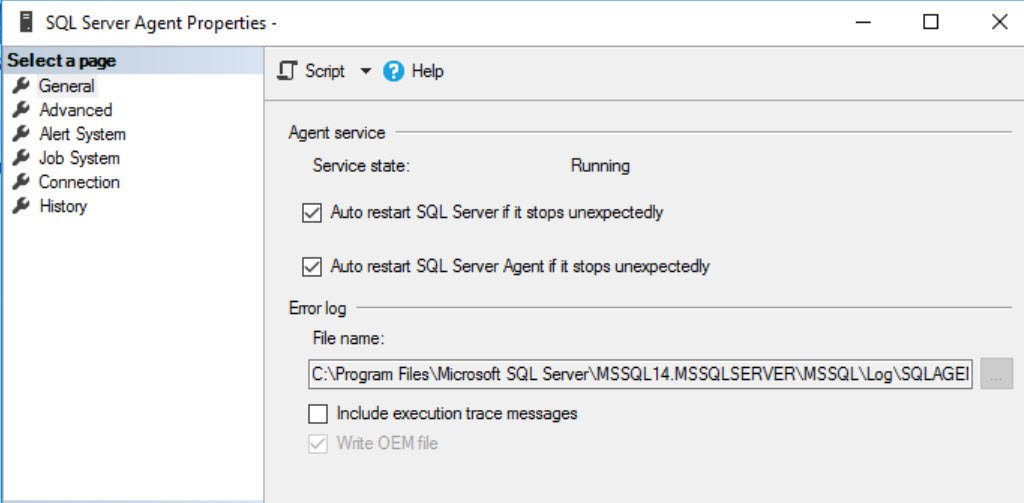
Task: Click the browse ellipsis button for log file
Action: pyautogui.click(x=997, y=374)
